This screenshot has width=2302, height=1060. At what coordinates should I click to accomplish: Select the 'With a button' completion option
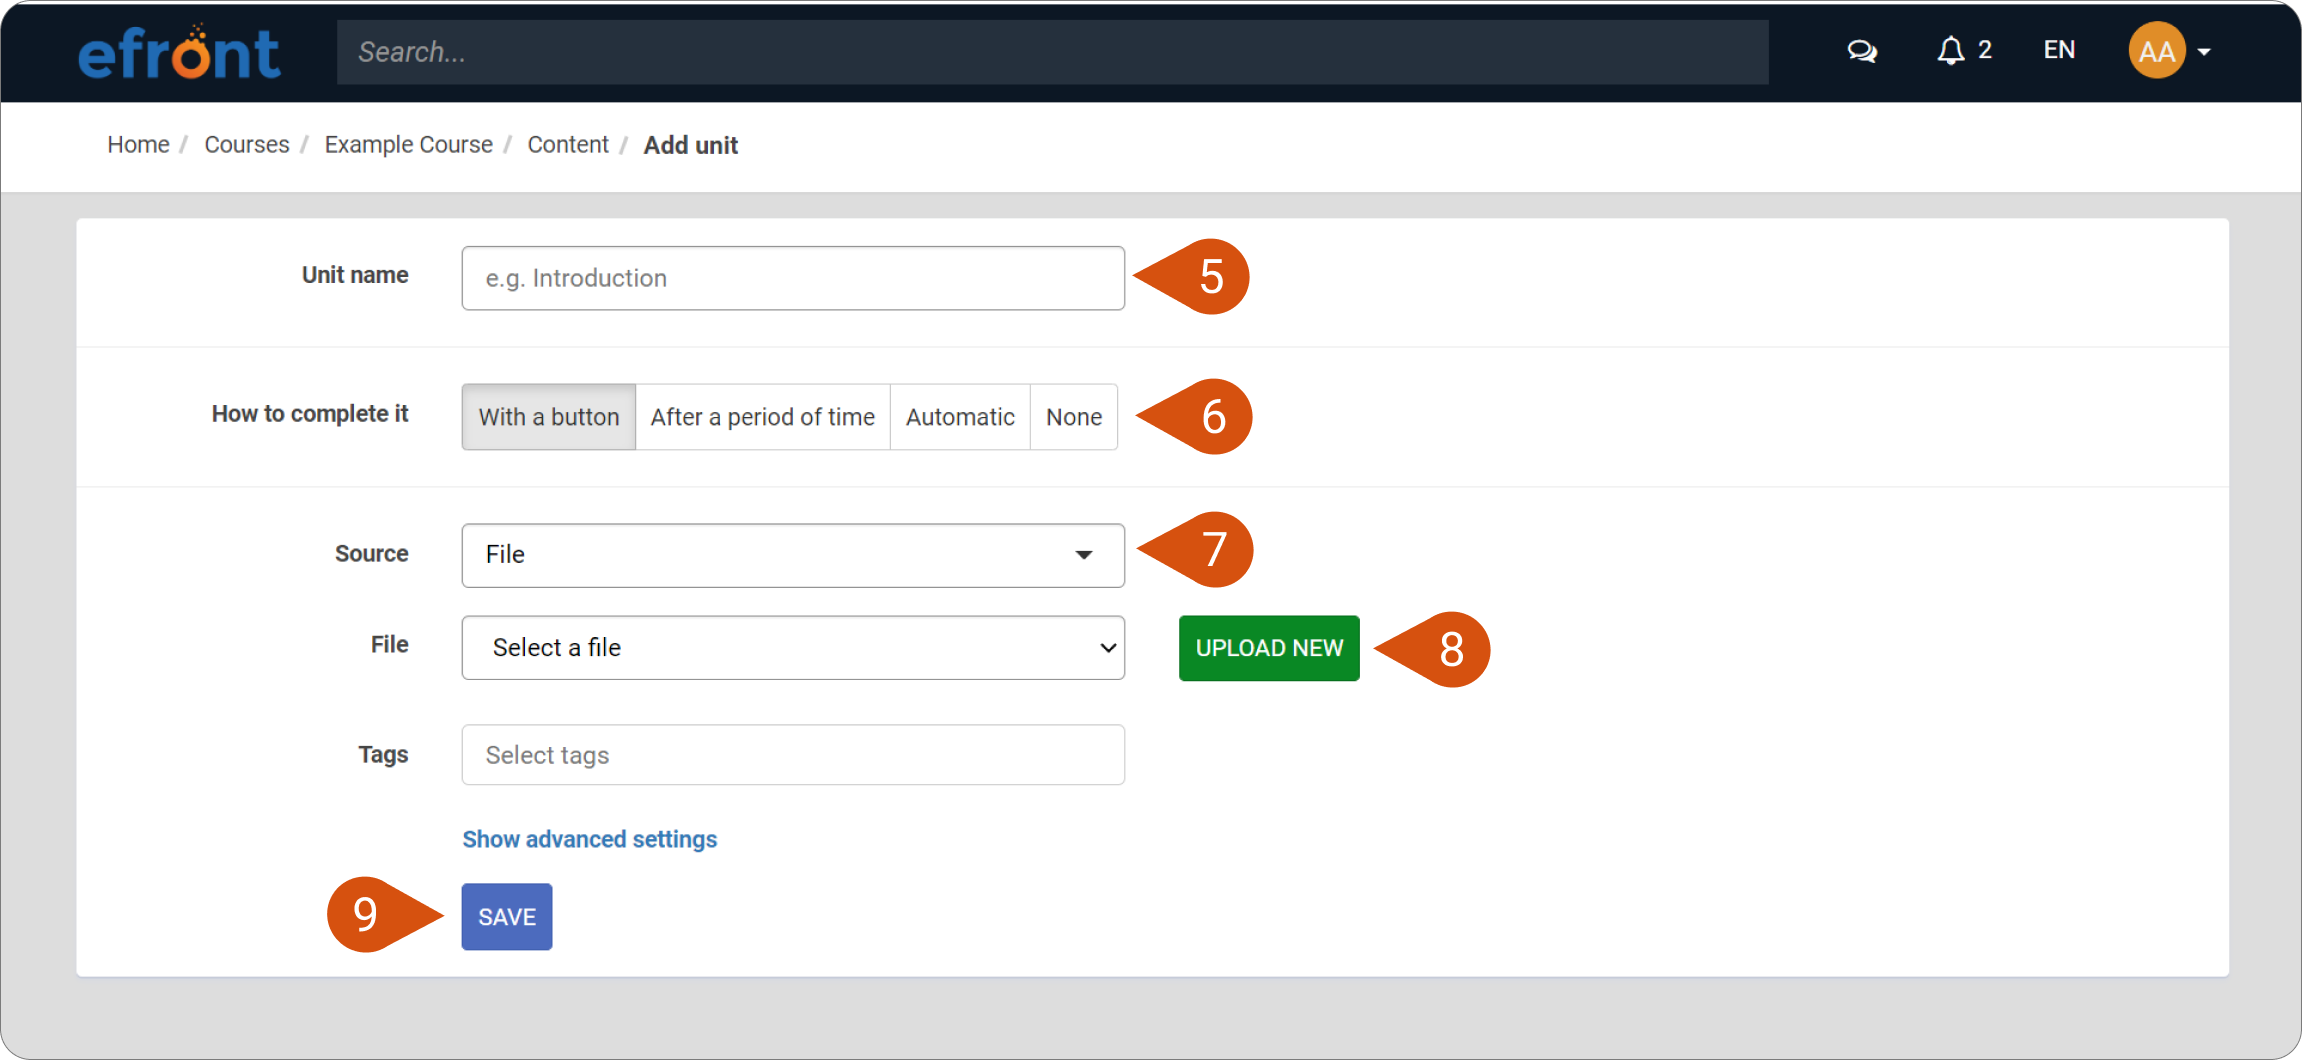point(548,416)
